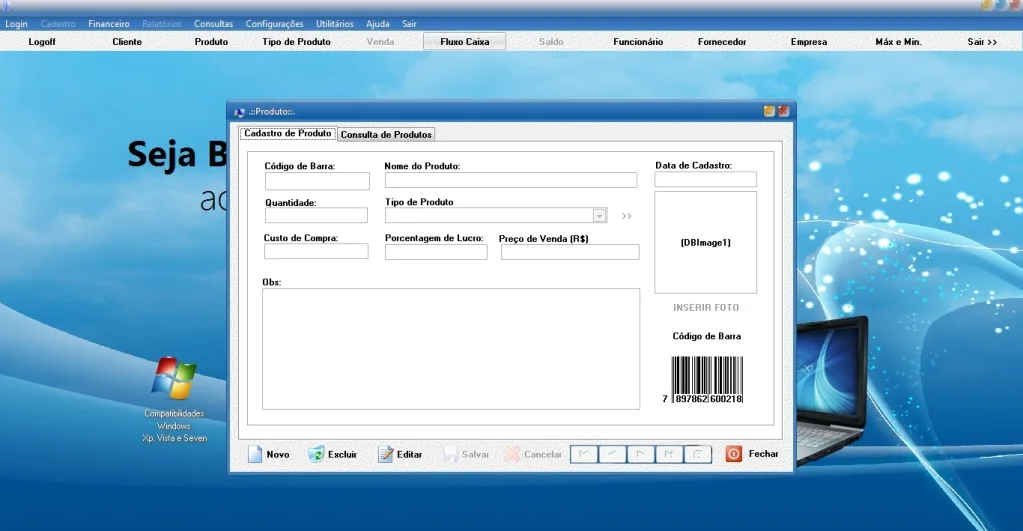This screenshot has width=1023, height=531.
Task: Click the Fechar close button with red icon
Action: 752,454
